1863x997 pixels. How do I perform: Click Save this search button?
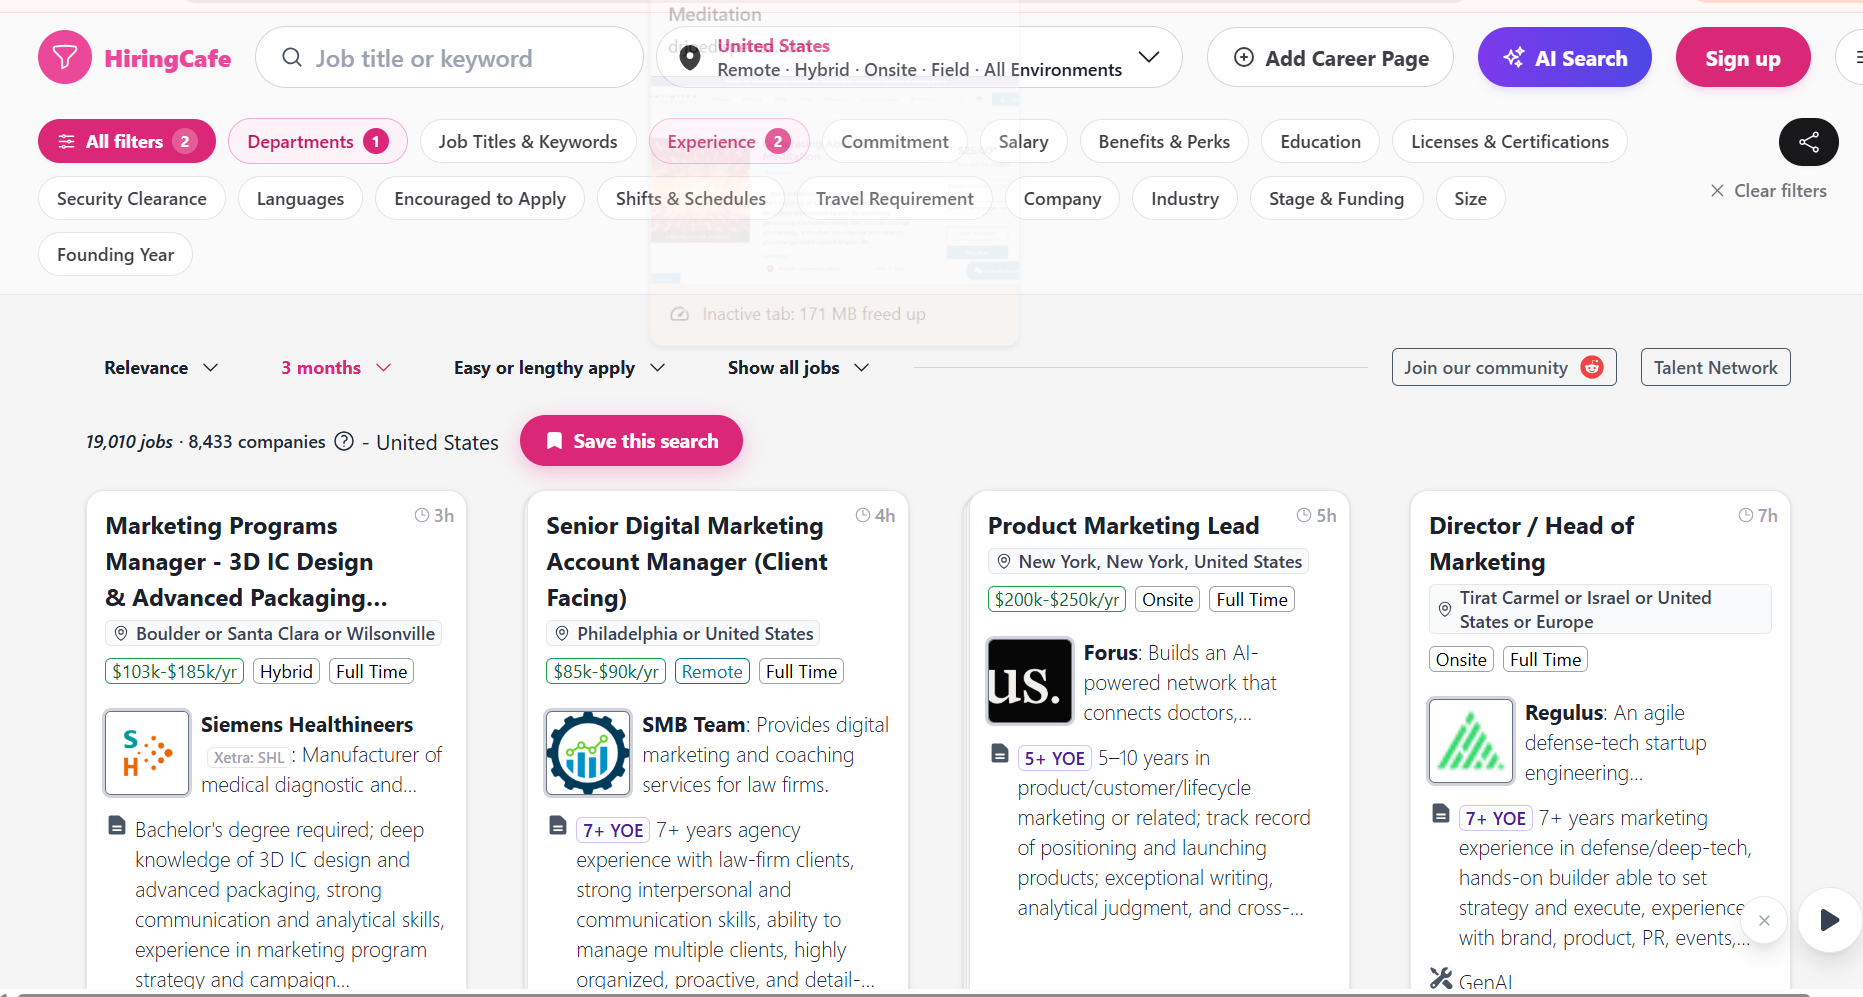(631, 441)
